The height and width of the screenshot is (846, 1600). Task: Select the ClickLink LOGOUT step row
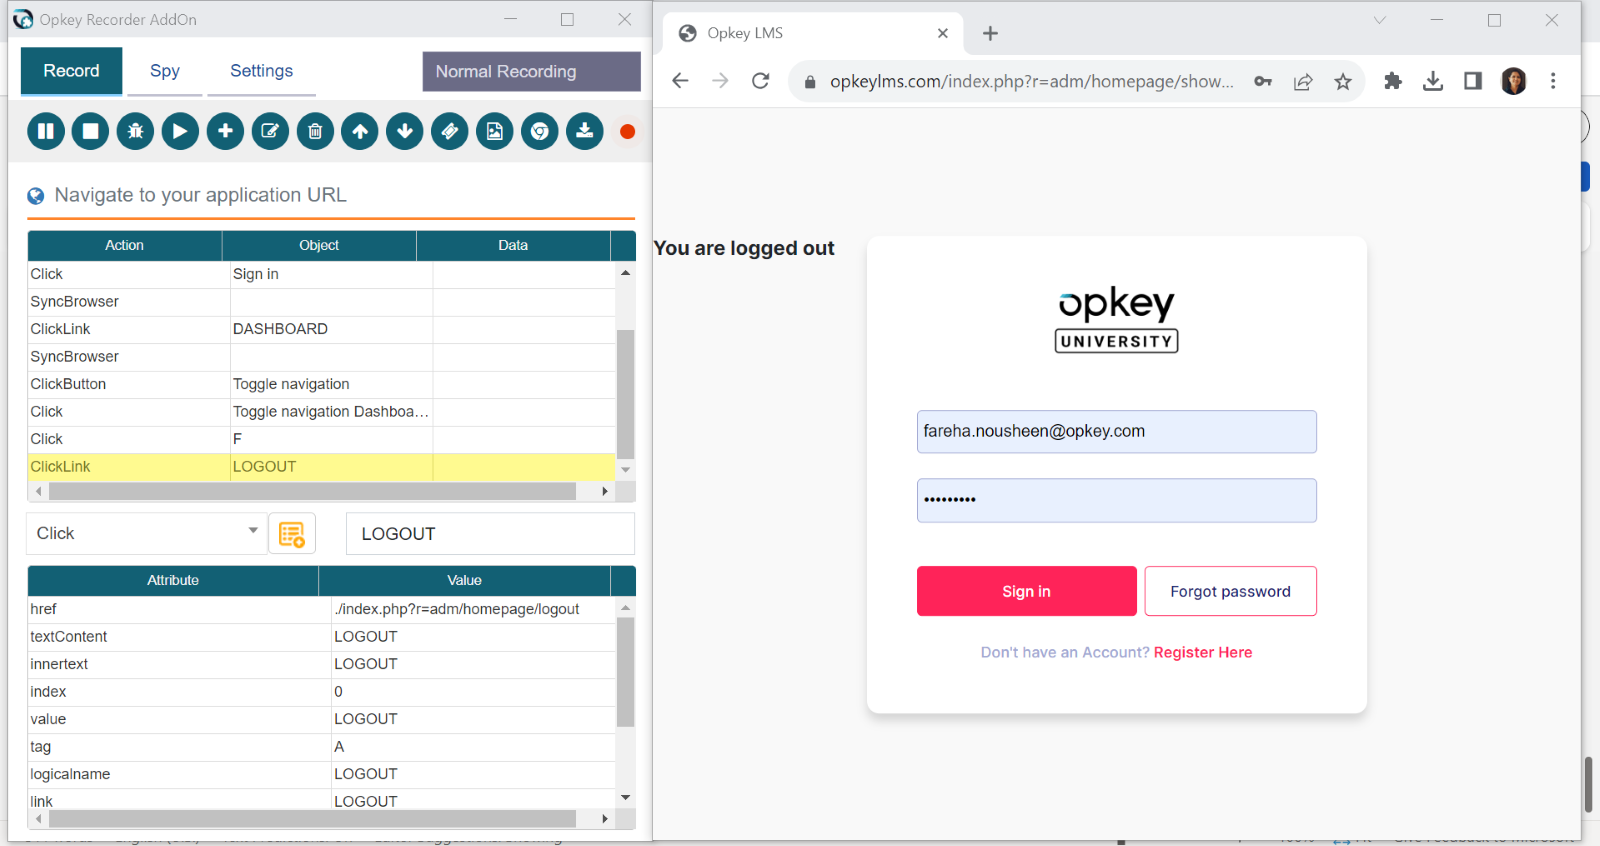click(322, 467)
